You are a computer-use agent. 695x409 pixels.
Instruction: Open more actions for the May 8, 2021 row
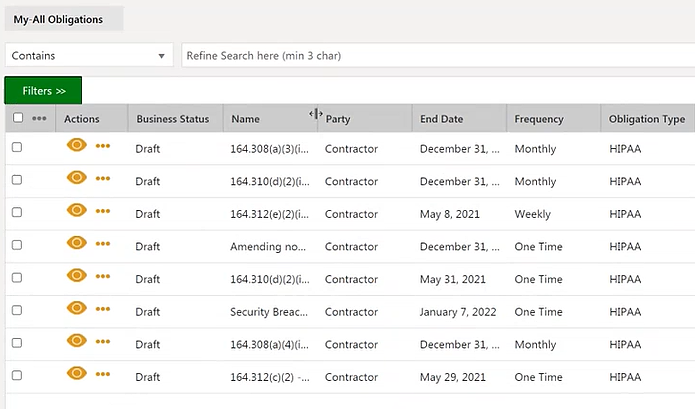(103, 211)
